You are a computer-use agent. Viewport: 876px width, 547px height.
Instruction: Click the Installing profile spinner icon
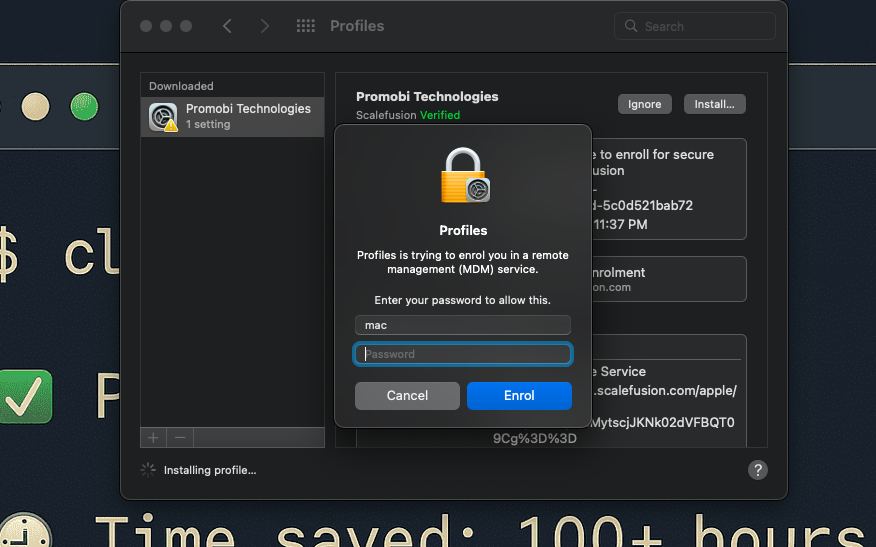click(148, 470)
